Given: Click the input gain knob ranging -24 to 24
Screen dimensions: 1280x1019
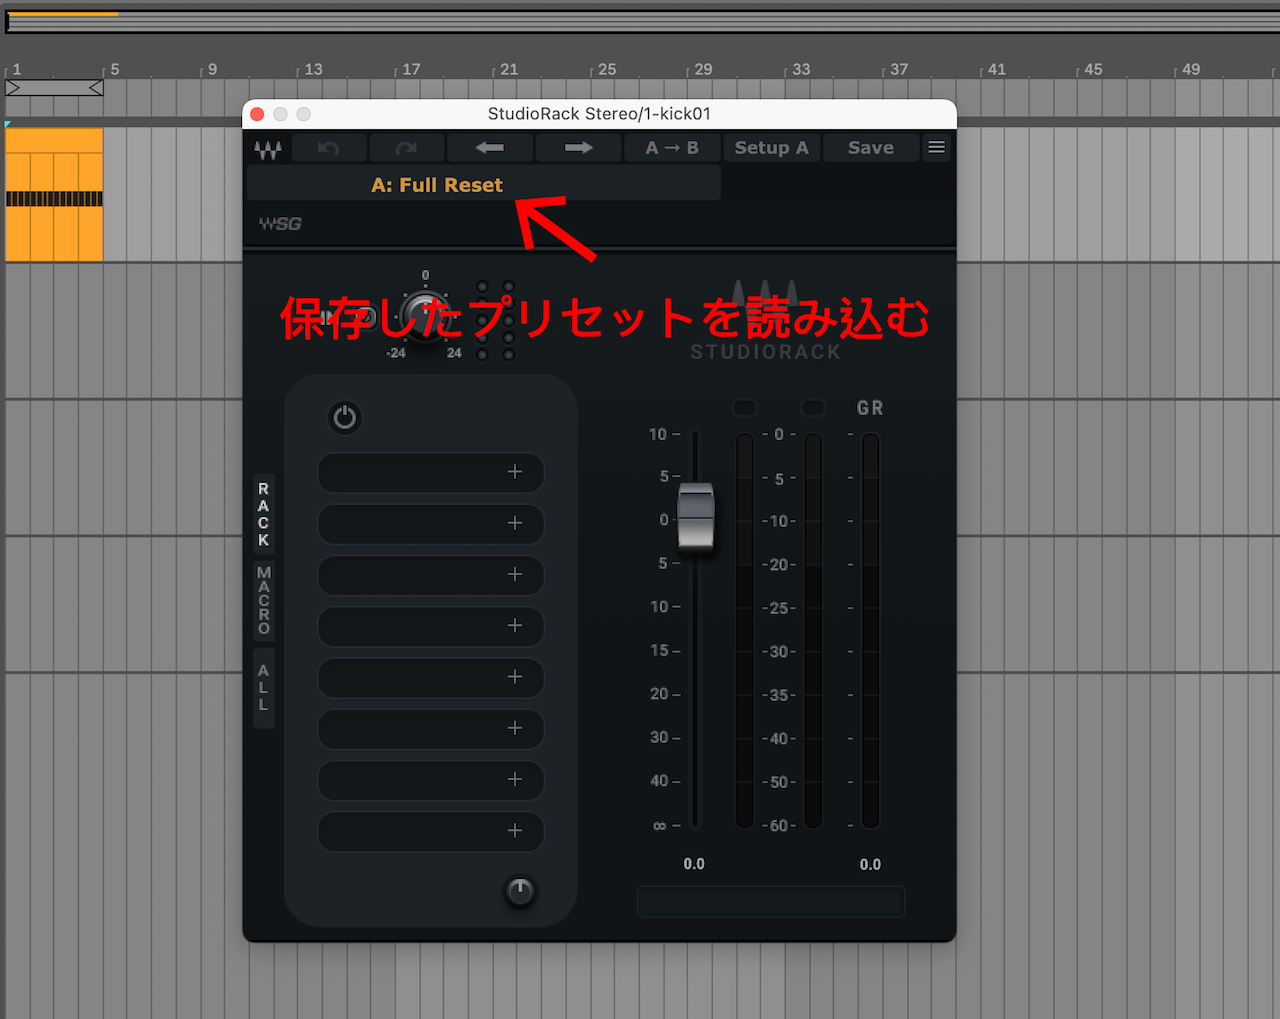Looking at the screenshot, I should (425, 317).
